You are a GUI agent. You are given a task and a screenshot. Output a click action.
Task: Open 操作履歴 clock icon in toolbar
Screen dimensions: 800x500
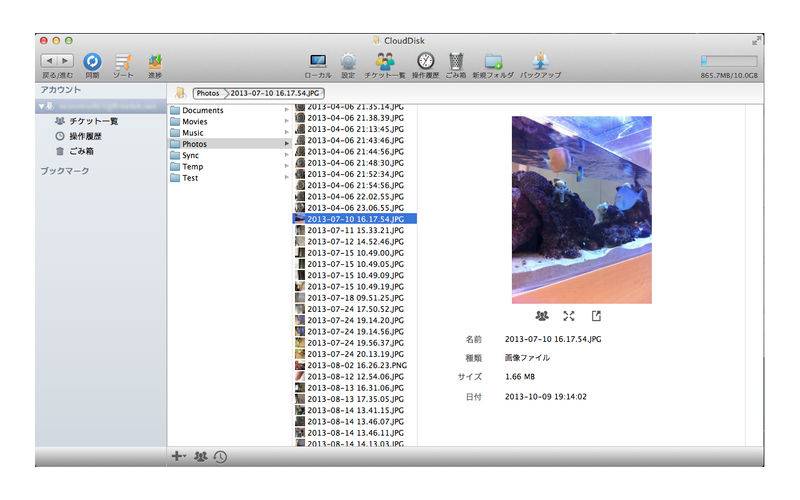(426, 61)
